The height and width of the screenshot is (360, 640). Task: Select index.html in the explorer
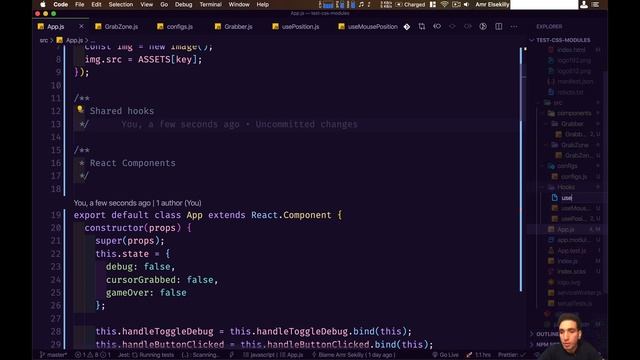tap(571, 50)
